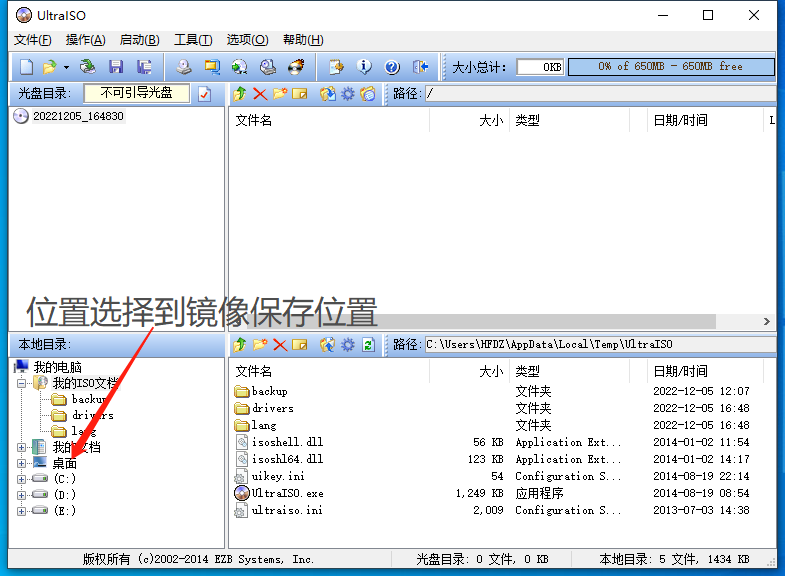
Task: Collapse the 我的ISO文档 tree node
Action: [21, 384]
